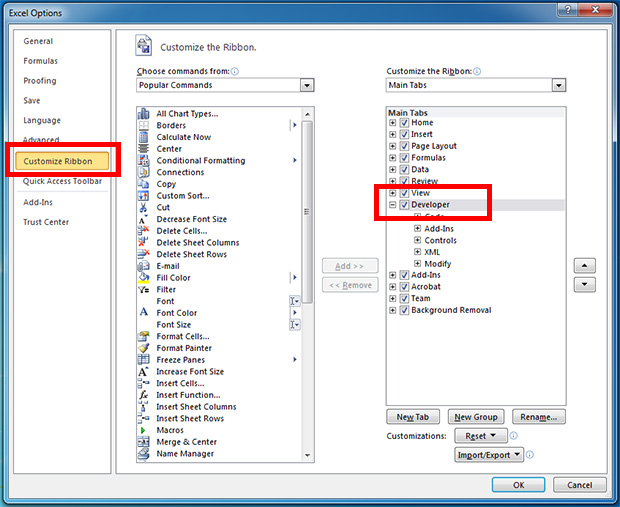Image resolution: width=620 pixels, height=507 pixels.
Task: Select the Format Cells icon
Action: point(144,336)
